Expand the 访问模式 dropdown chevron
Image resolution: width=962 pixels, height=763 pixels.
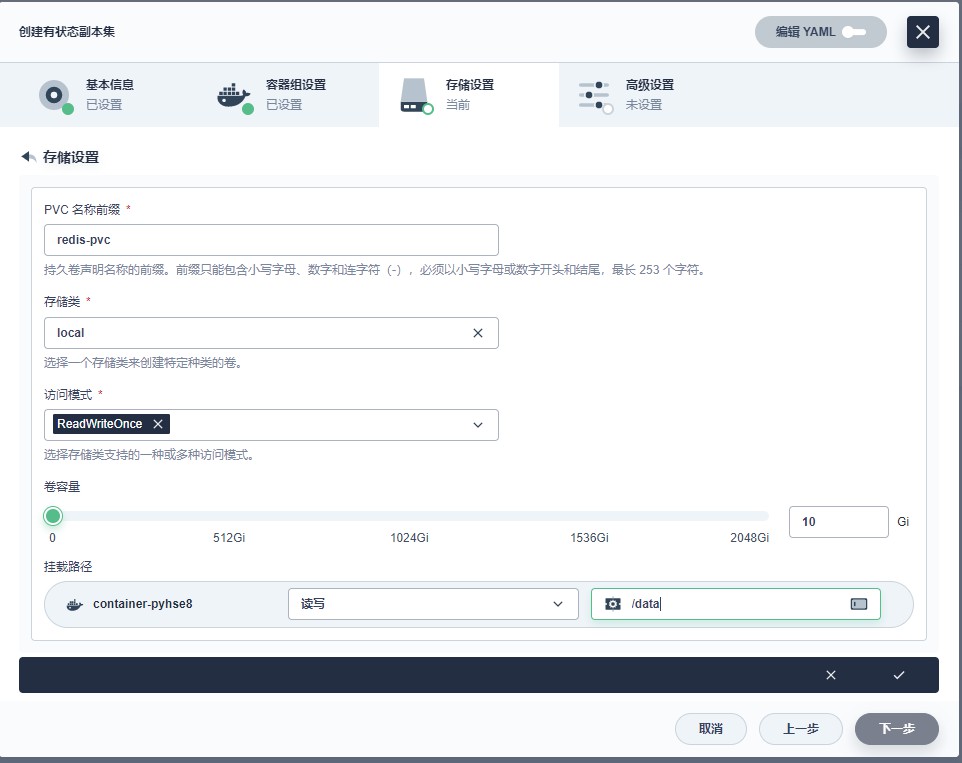[477, 425]
